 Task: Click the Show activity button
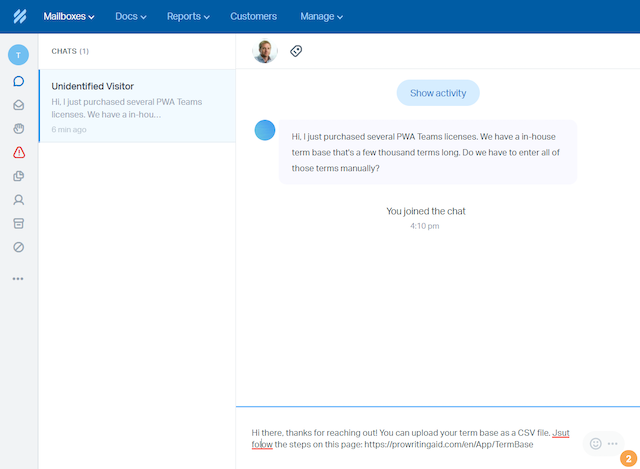click(x=438, y=93)
